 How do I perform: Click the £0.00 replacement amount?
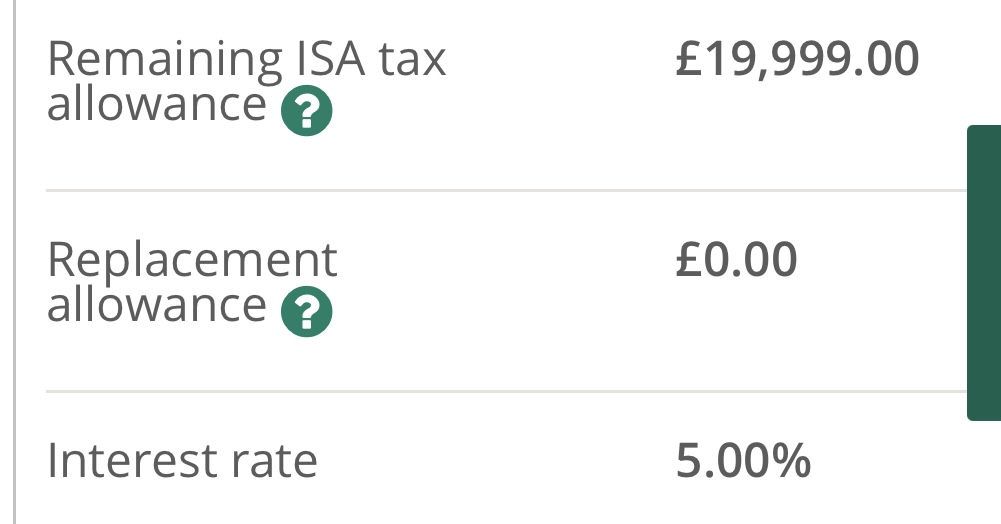[x=736, y=260]
